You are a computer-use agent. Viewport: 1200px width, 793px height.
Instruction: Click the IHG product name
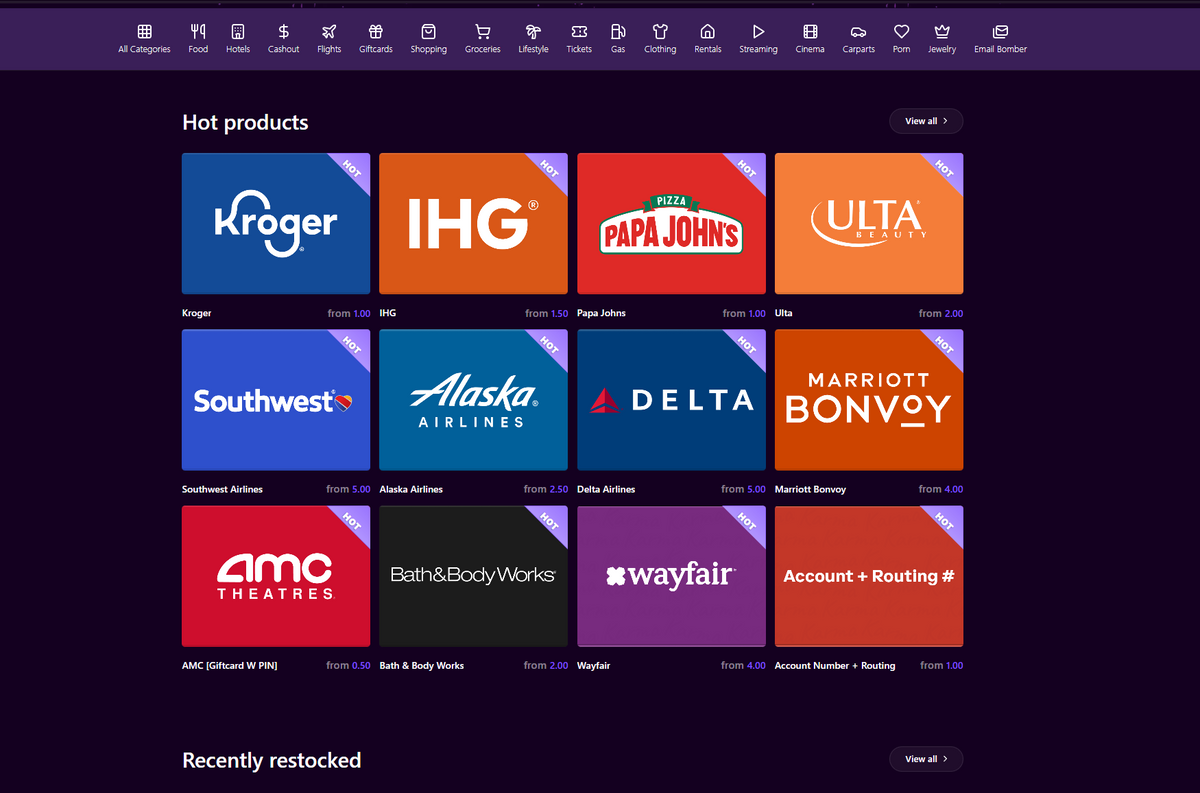[388, 313]
